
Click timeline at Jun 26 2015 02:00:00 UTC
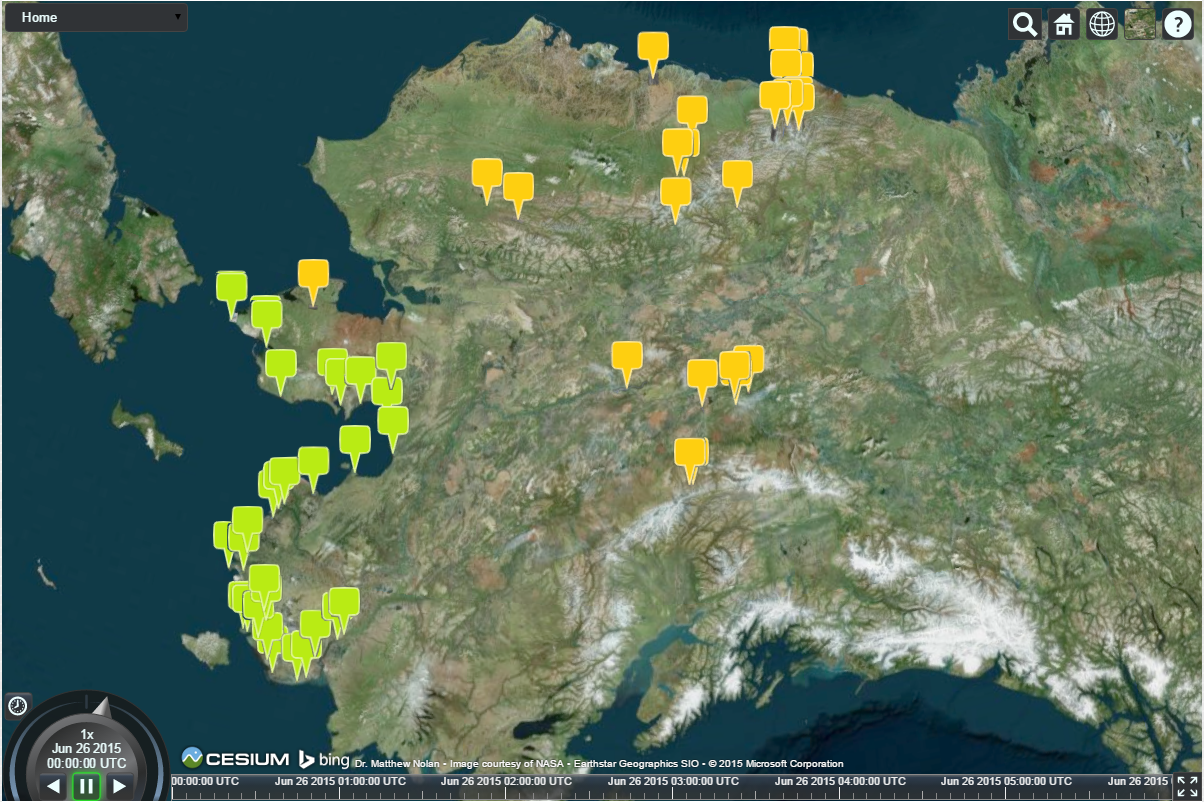[x=506, y=781]
